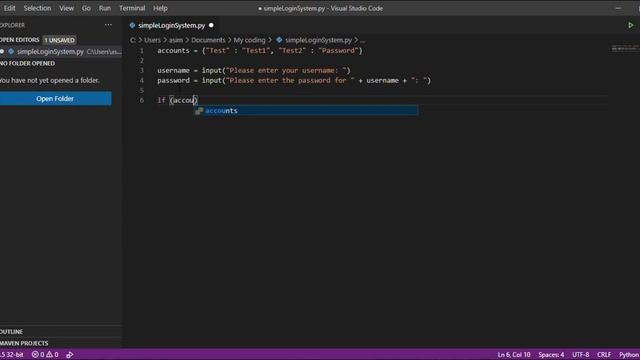Change indentation via Spaces: 4
The height and width of the screenshot is (360, 640).
(551, 355)
